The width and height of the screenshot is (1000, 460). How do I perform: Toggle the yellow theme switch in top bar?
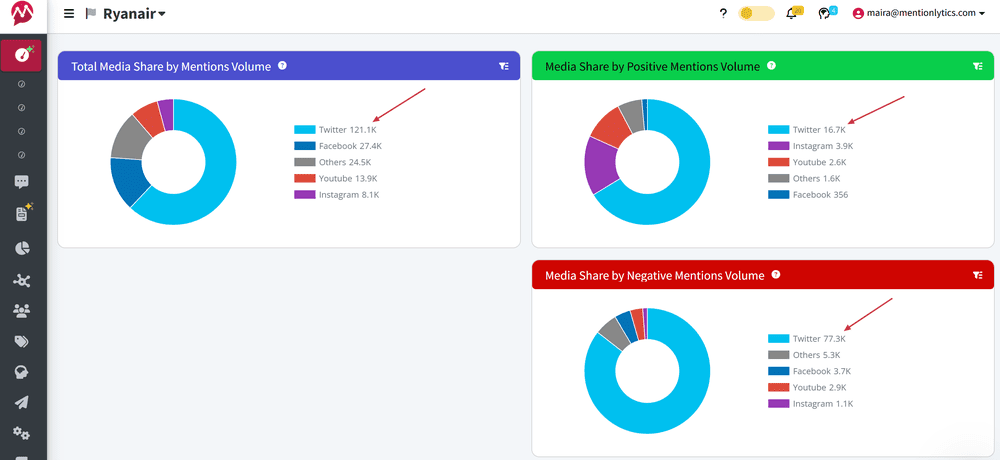756,13
